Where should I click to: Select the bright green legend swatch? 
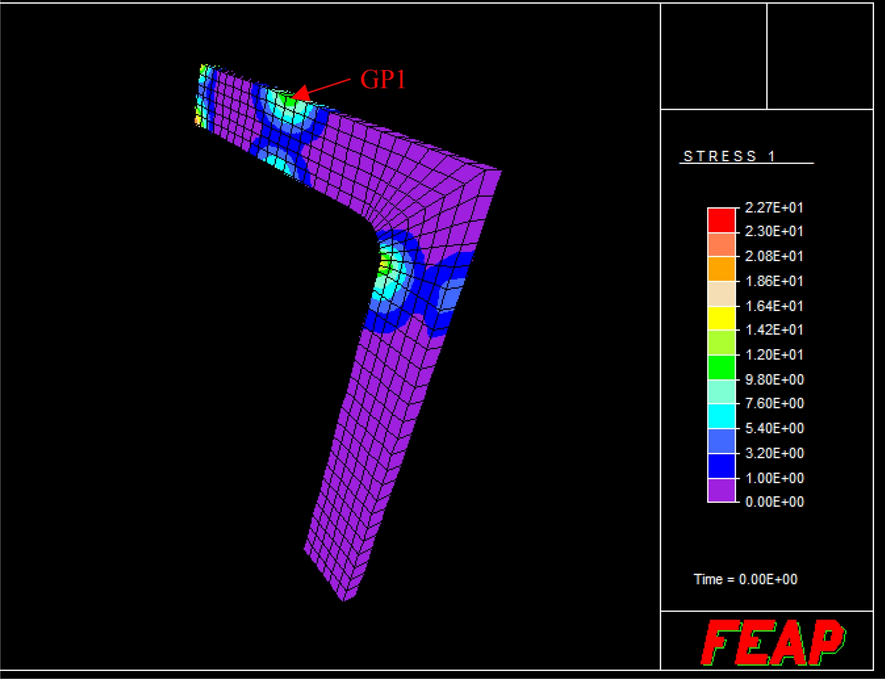[721, 367]
